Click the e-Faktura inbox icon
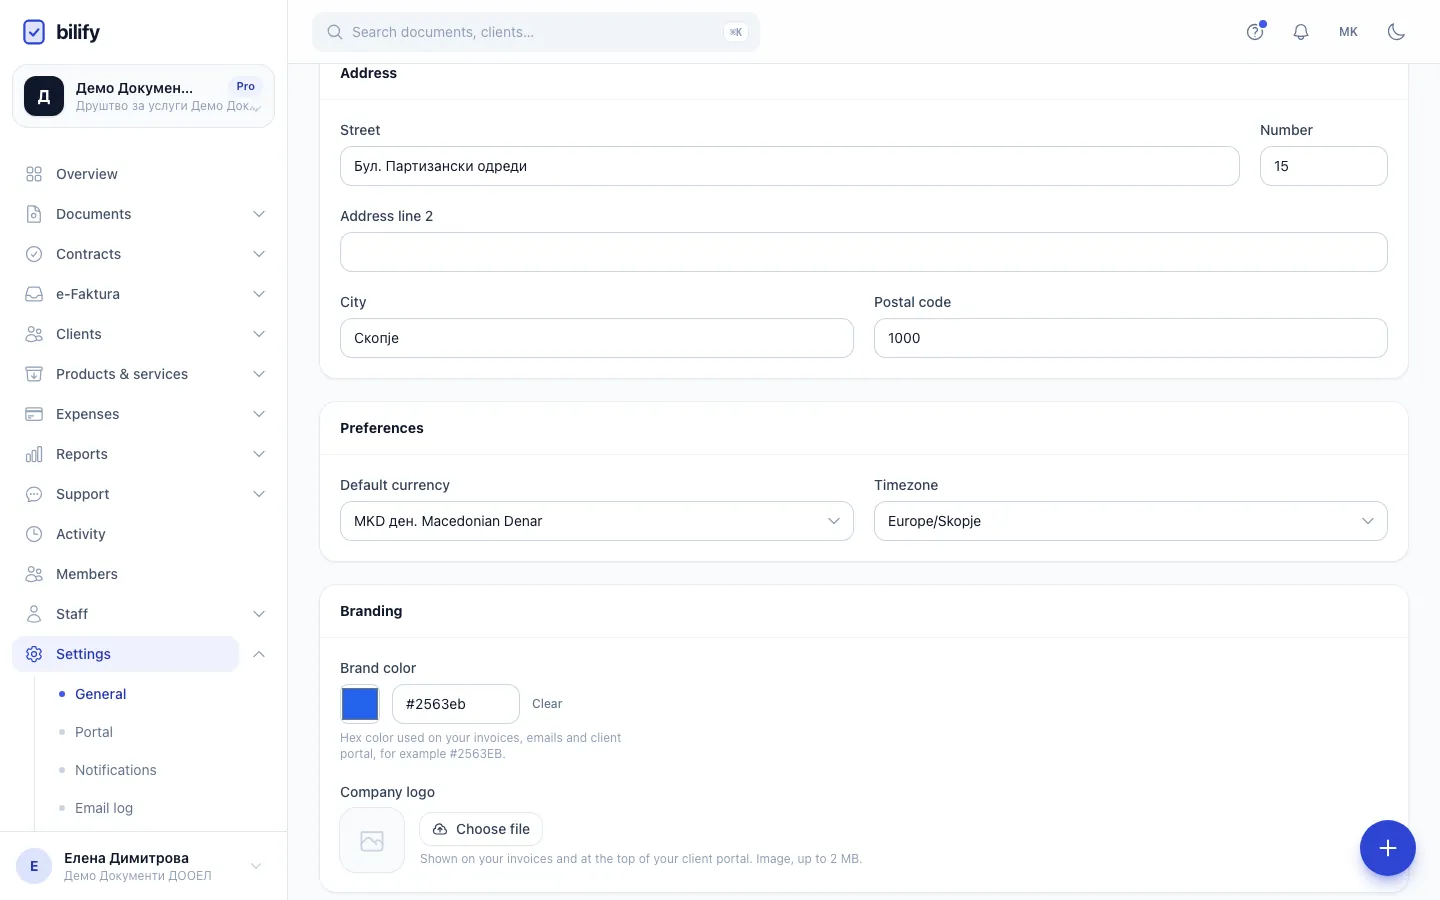Image resolution: width=1440 pixels, height=900 pixels. (x=34, y=294)
